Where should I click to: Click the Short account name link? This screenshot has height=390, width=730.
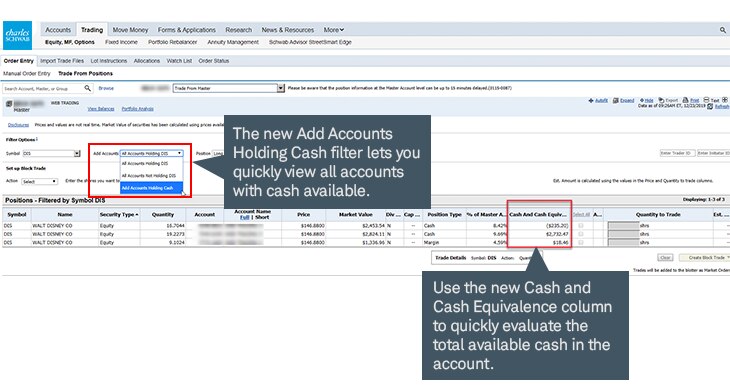click(x=262, y=217)
